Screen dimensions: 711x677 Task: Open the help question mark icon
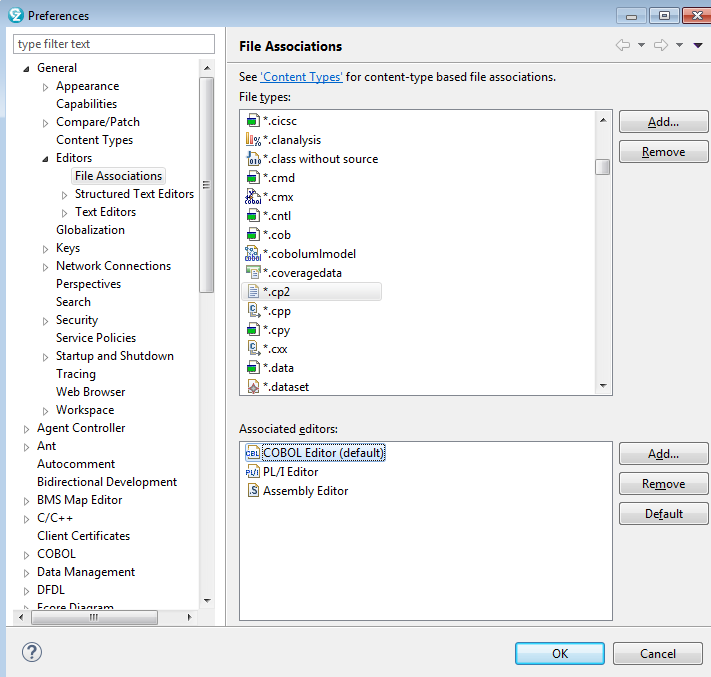[32, 653]
